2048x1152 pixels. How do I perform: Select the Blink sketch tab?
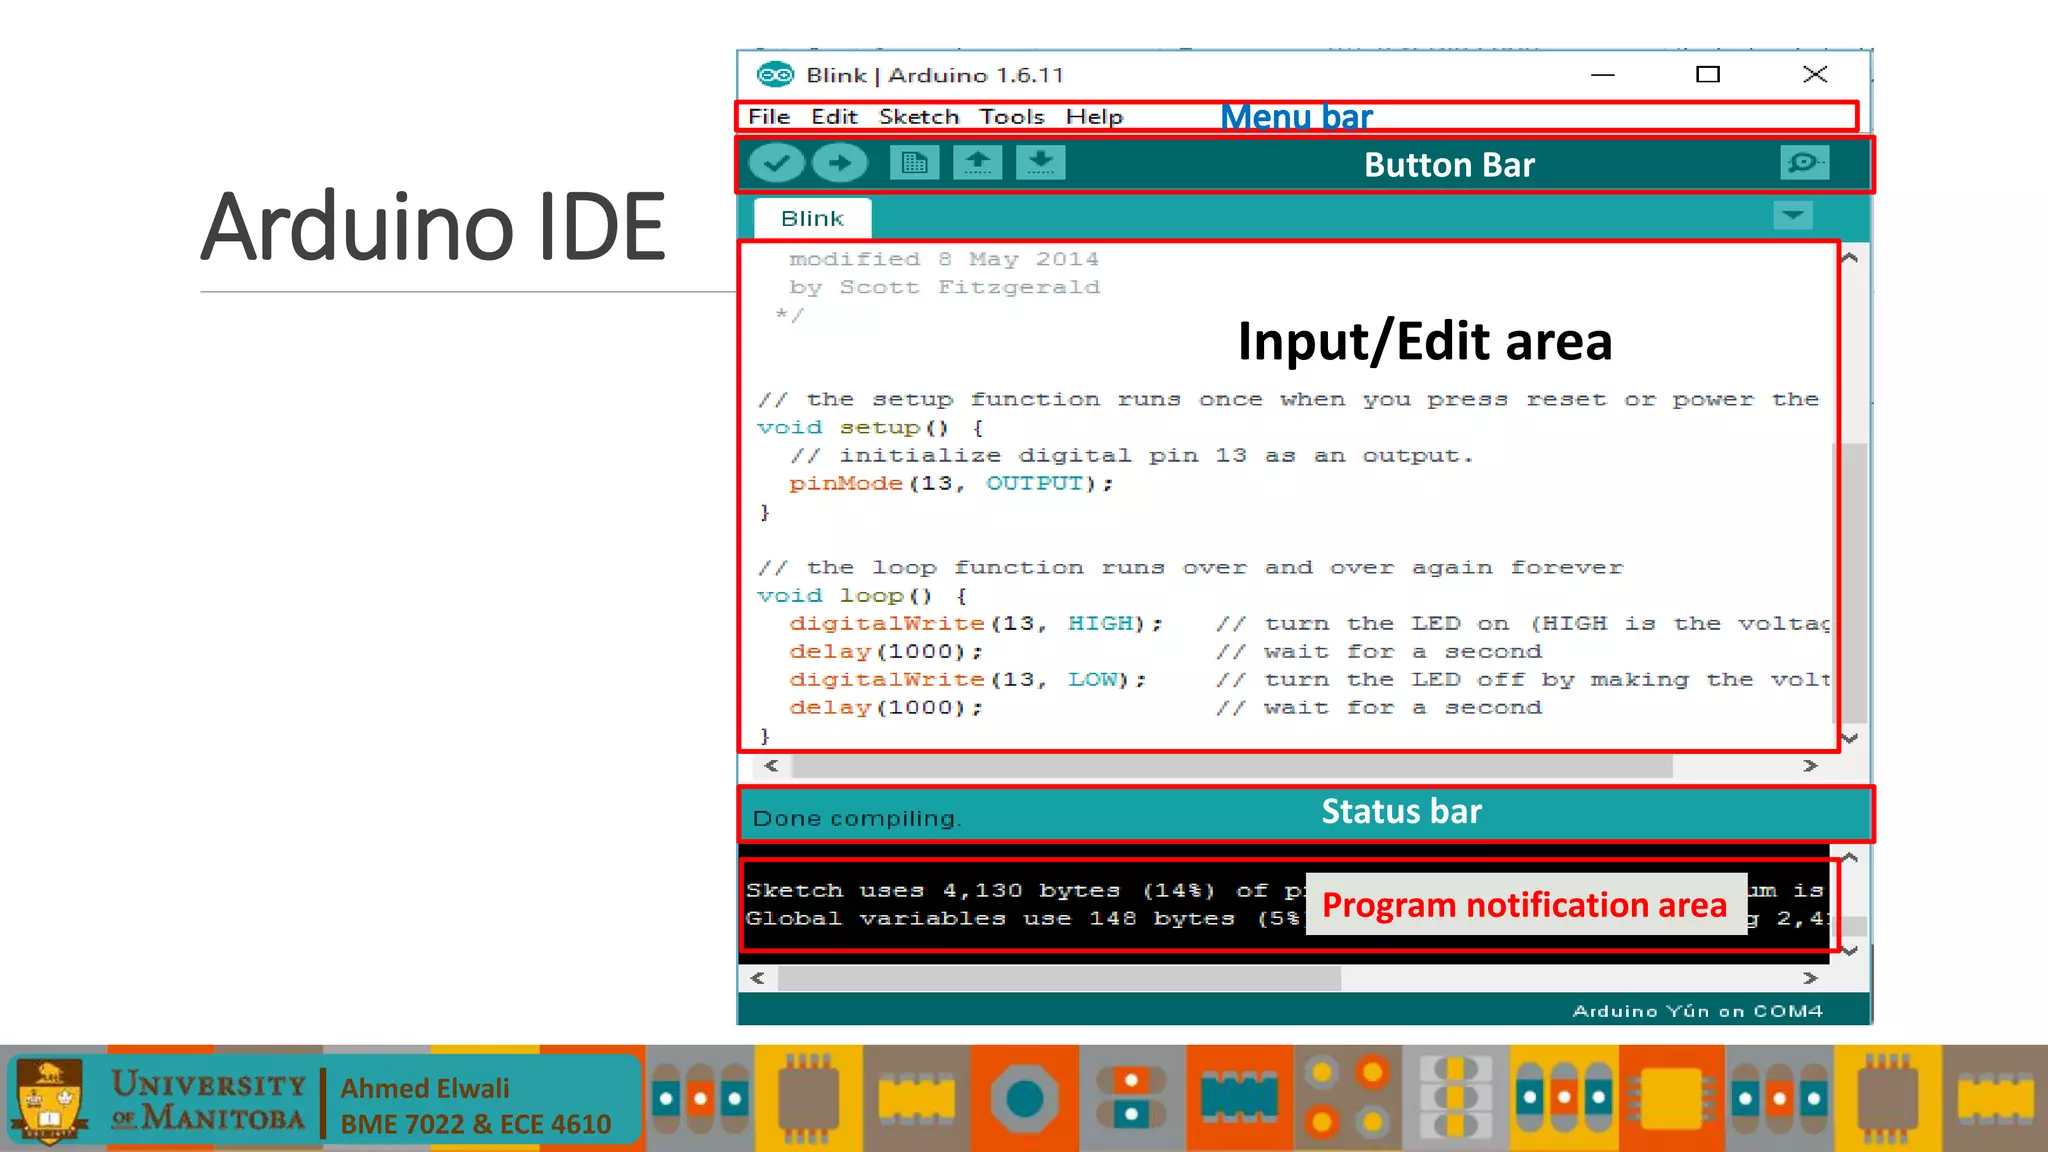812,219
